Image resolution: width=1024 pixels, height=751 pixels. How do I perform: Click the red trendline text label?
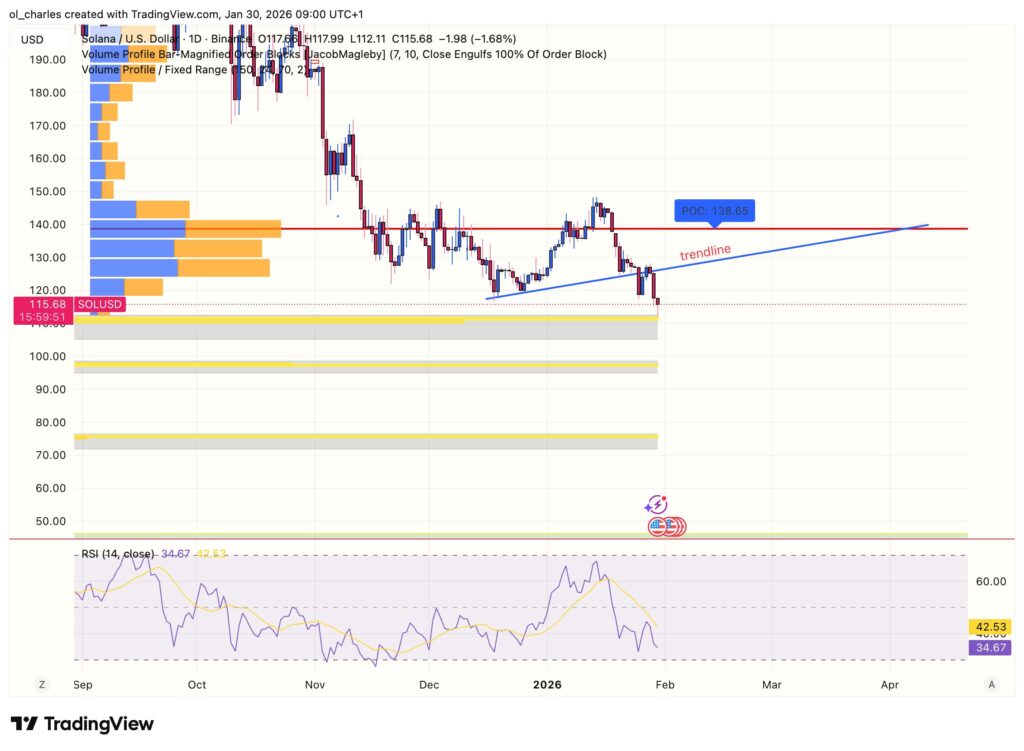[x=705, y=253]
